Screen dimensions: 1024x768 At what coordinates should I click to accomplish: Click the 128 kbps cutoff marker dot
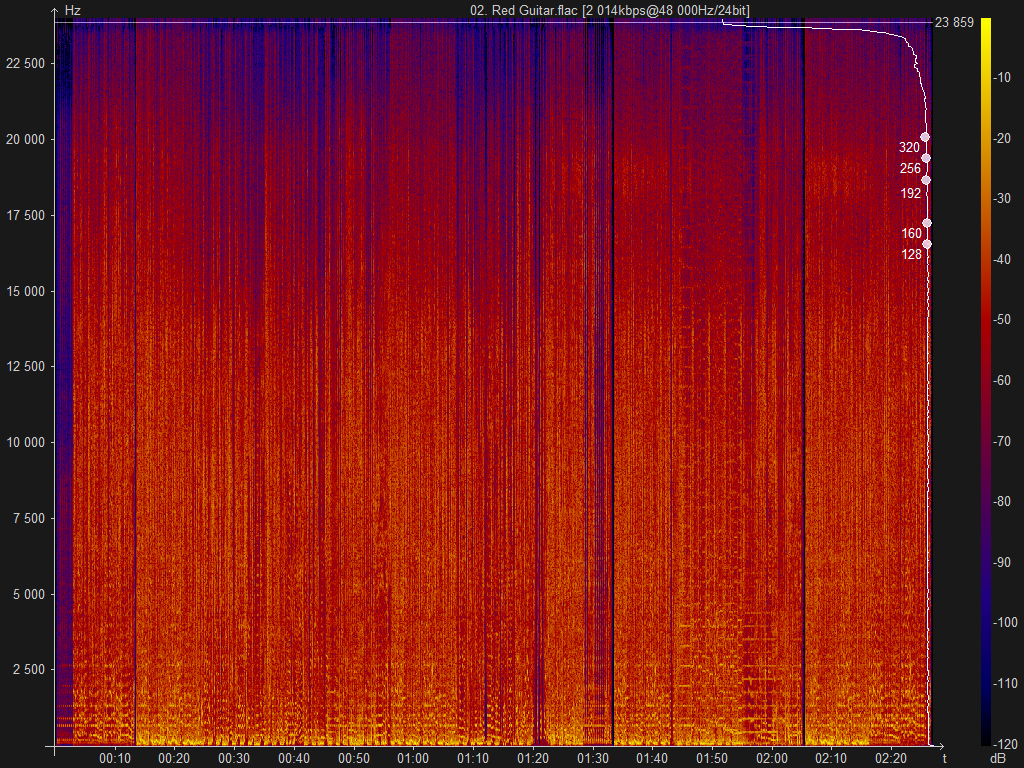pyautogui.click(x=927, y=244)
